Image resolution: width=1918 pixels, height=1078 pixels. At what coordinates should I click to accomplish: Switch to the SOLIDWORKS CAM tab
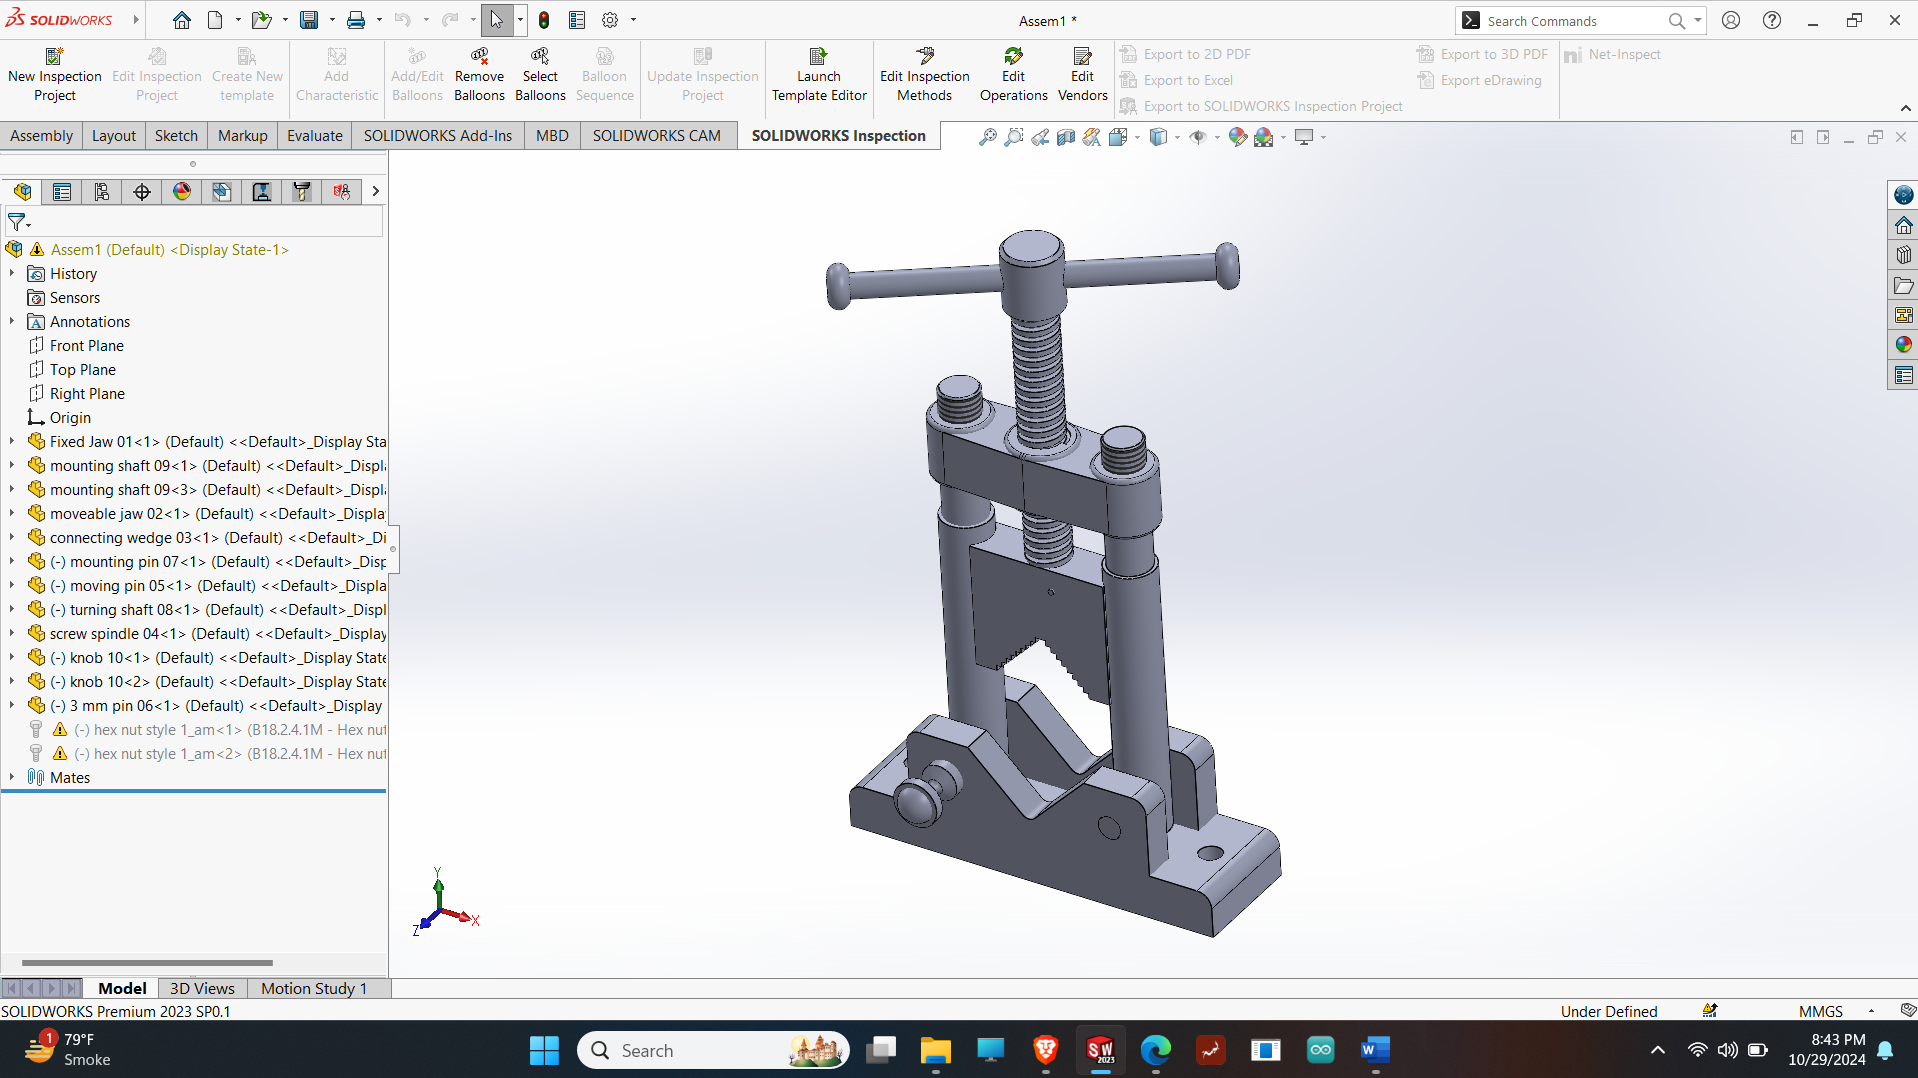[x=656, y=136]
